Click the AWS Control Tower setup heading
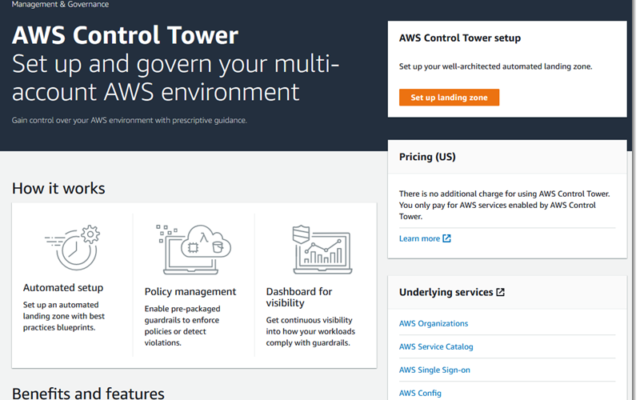The image size is (640, 400). [460, 38]
